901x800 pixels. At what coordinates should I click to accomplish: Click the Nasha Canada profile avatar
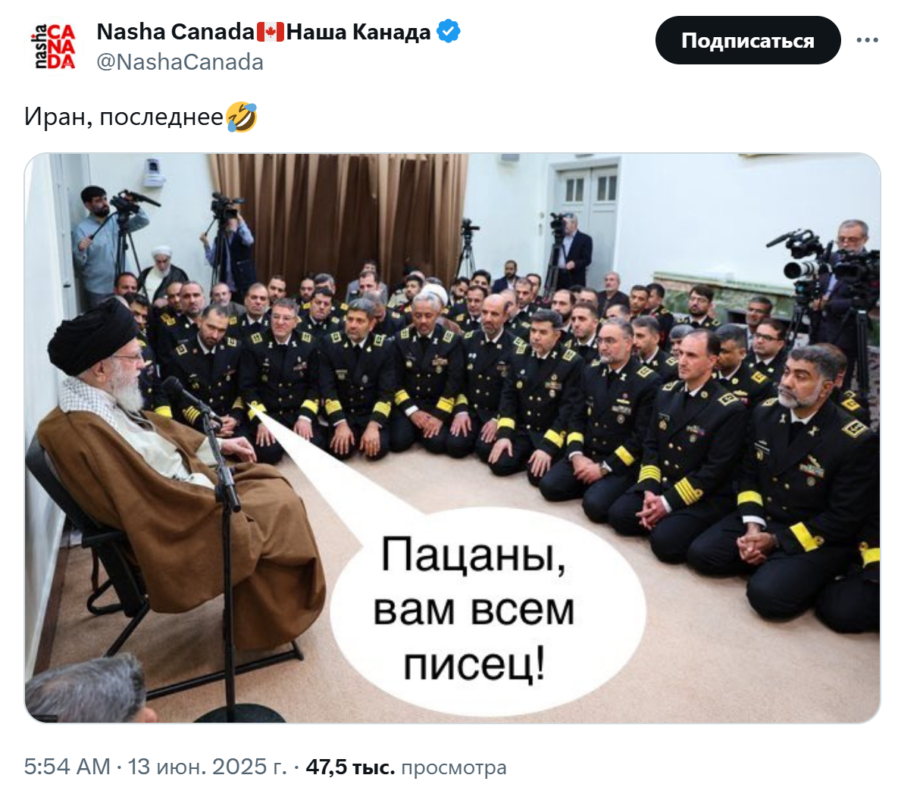tap(53, 46)
